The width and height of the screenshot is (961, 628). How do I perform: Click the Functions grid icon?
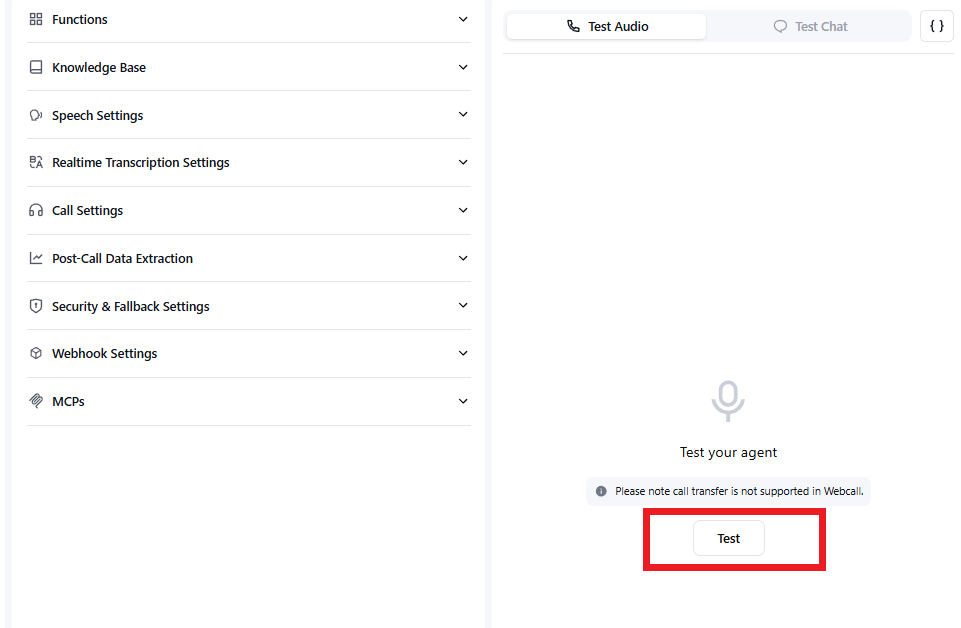[x=35, y=19]
